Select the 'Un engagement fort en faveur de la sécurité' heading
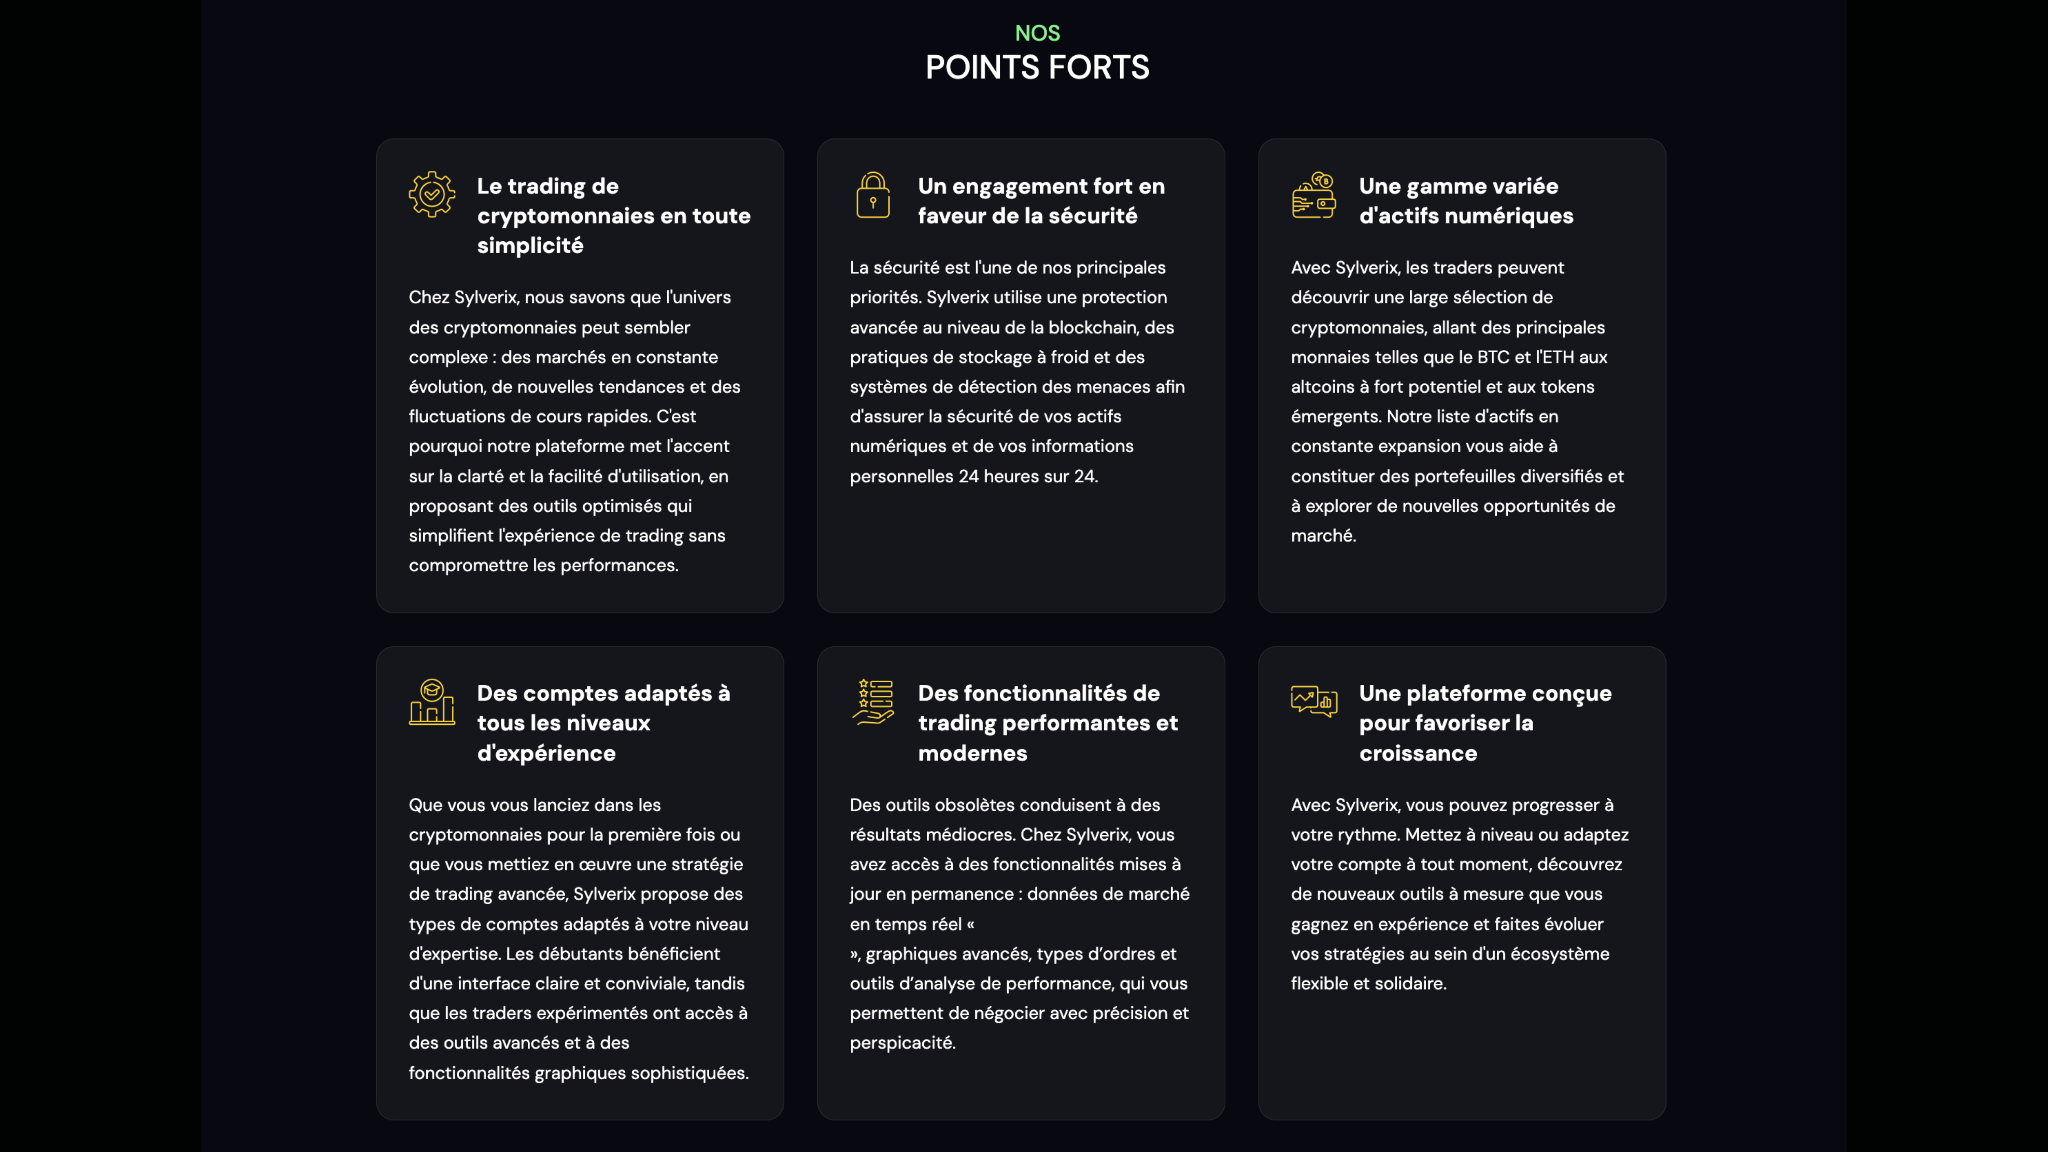 tap(1041, 201)
